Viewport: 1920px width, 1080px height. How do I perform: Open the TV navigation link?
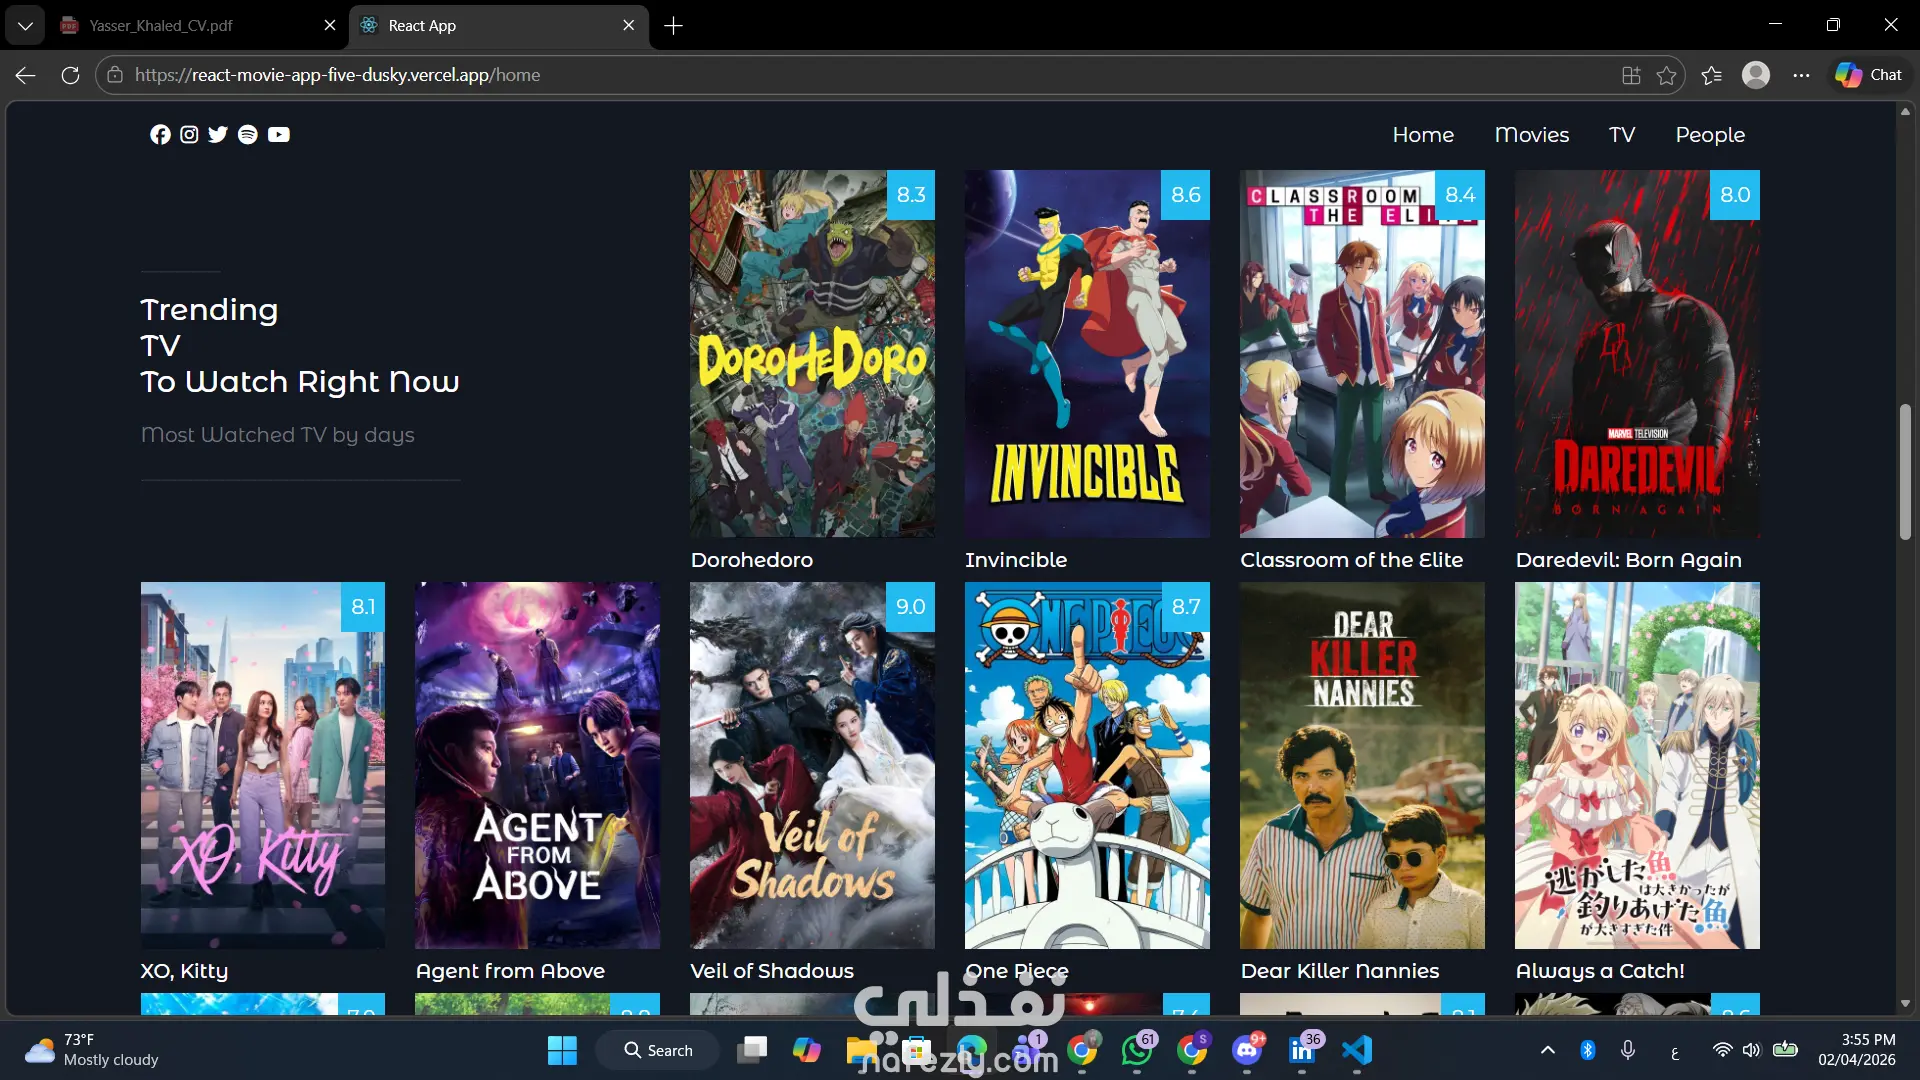click(1622, 134)
